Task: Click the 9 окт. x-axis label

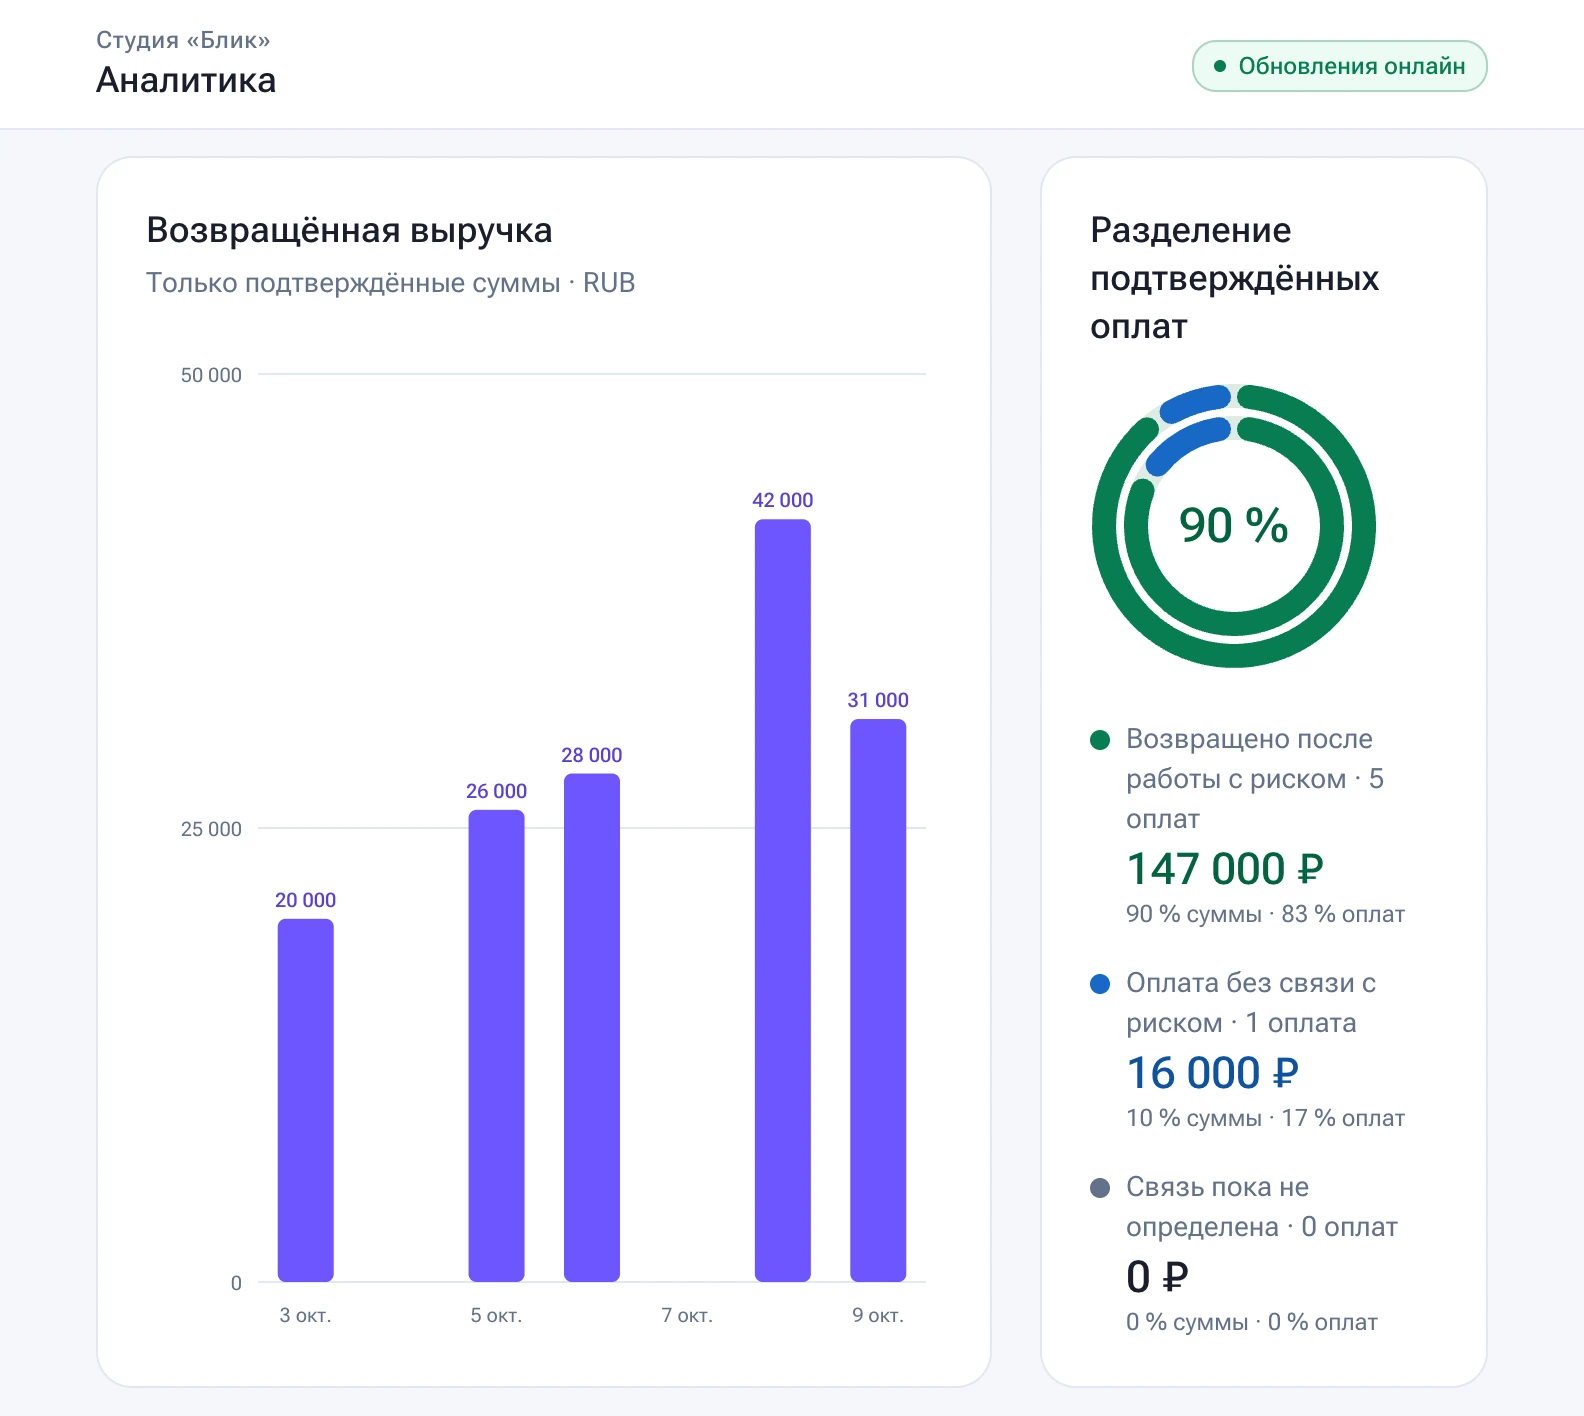Action: 878,1315
